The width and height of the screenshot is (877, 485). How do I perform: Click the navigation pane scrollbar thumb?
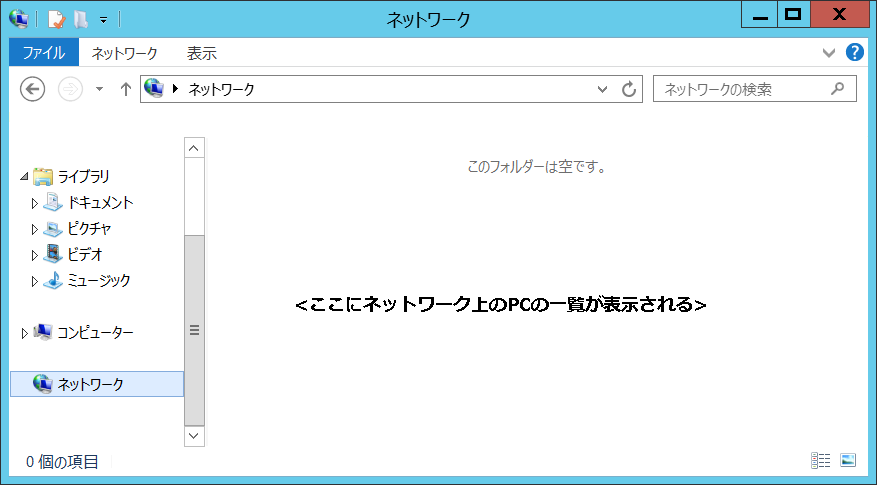194,330
